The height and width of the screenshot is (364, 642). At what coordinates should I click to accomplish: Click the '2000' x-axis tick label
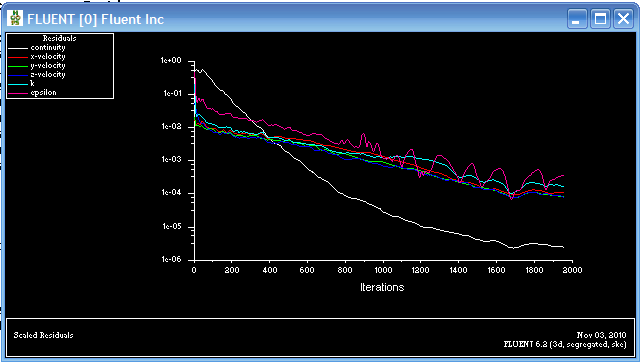click(572, 270)
